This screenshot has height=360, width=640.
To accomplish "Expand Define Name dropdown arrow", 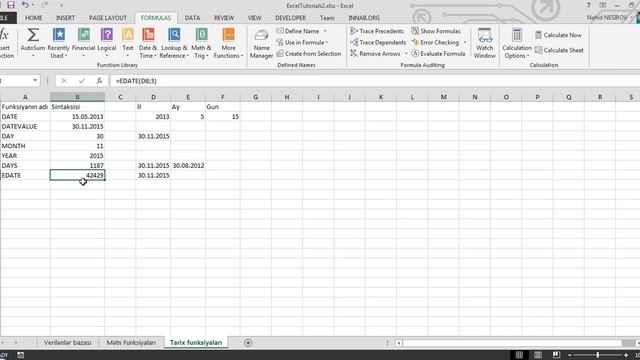I will [x=325, y=31].
